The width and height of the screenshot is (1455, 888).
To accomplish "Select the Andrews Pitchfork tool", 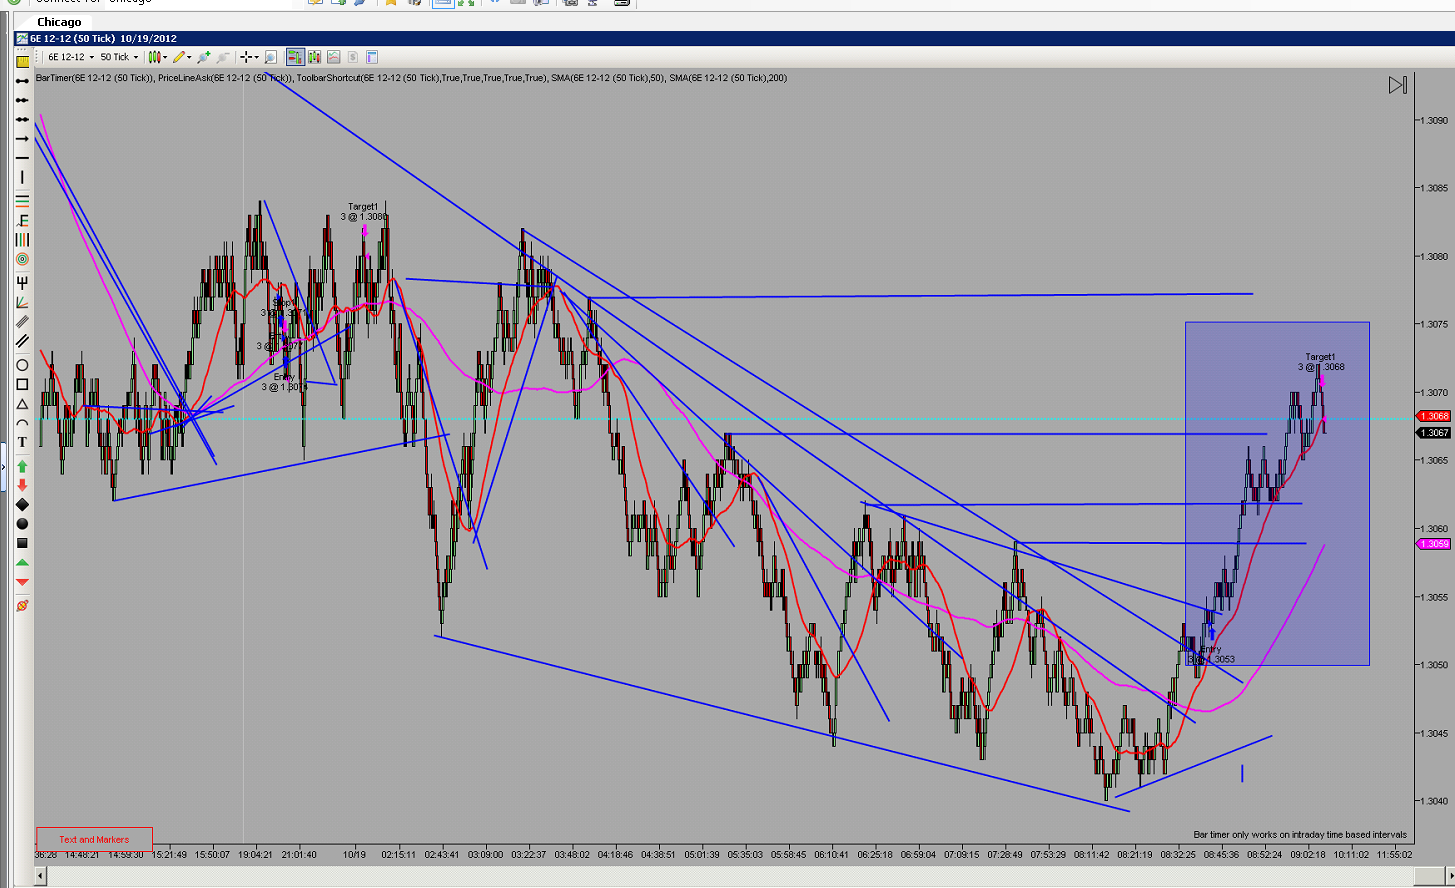I will tap(22, 283).
